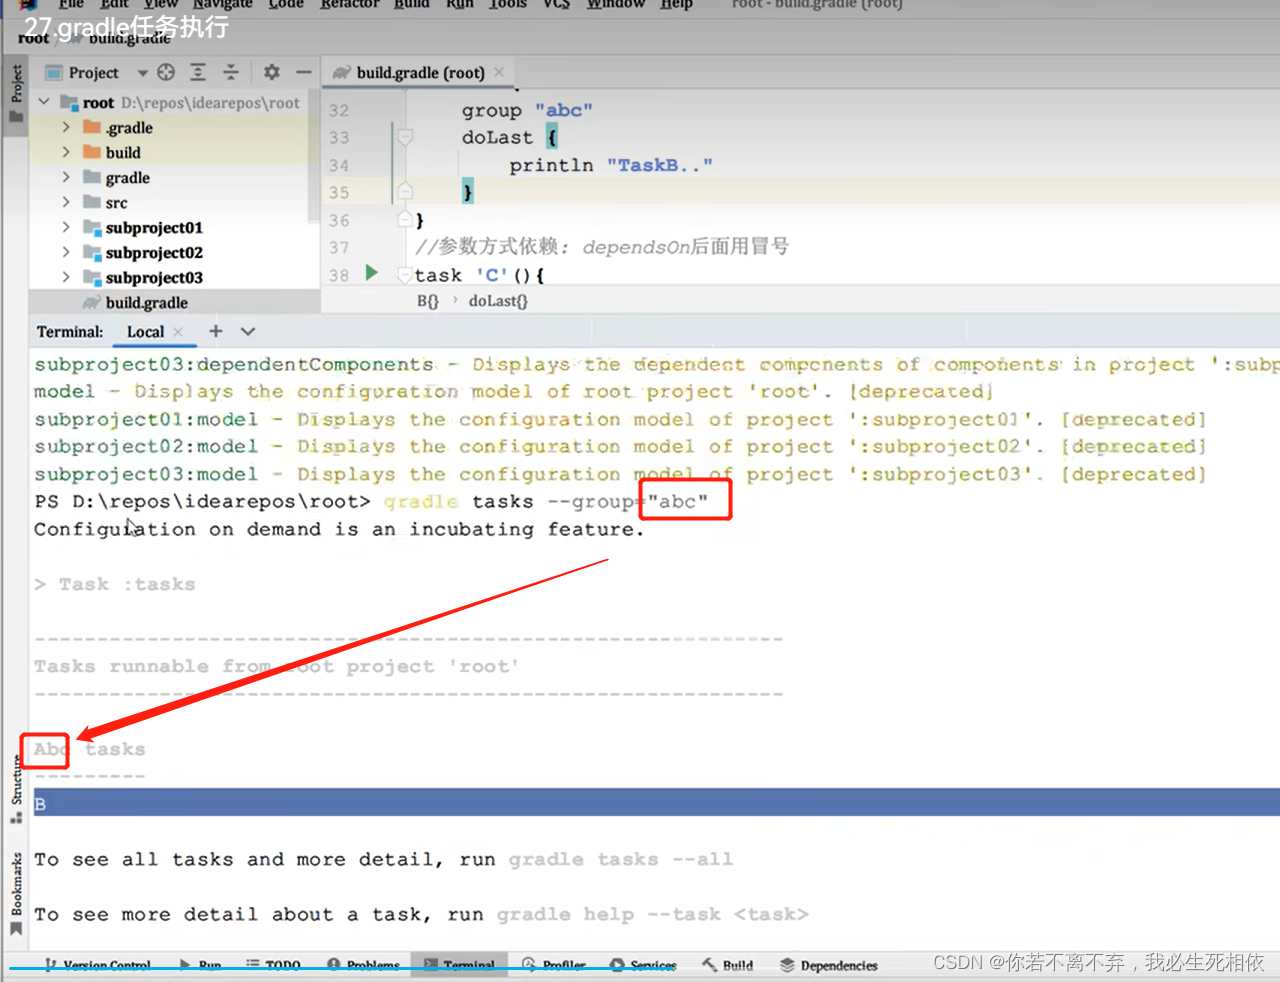Open the Window menu
This screenshot has height=982, width=1280.
click(x=616, y=5)
